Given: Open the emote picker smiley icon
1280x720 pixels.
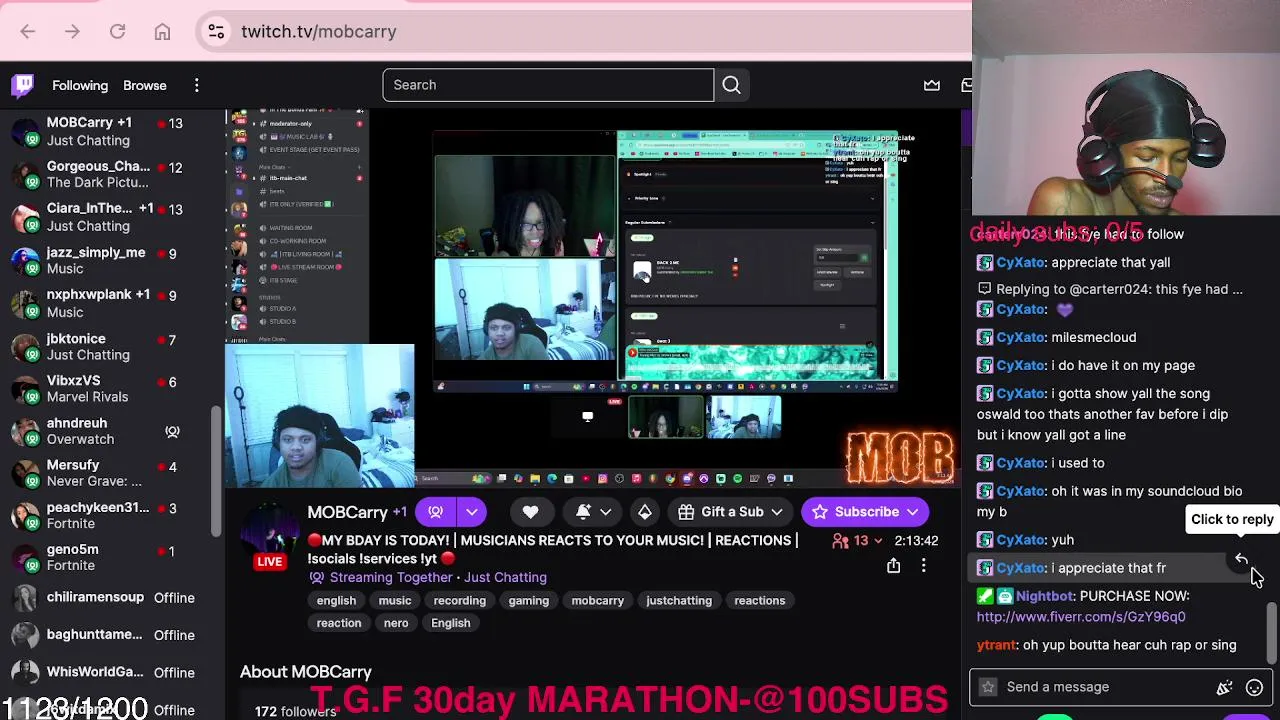Looking at the screenshot, I should 1254,687.
